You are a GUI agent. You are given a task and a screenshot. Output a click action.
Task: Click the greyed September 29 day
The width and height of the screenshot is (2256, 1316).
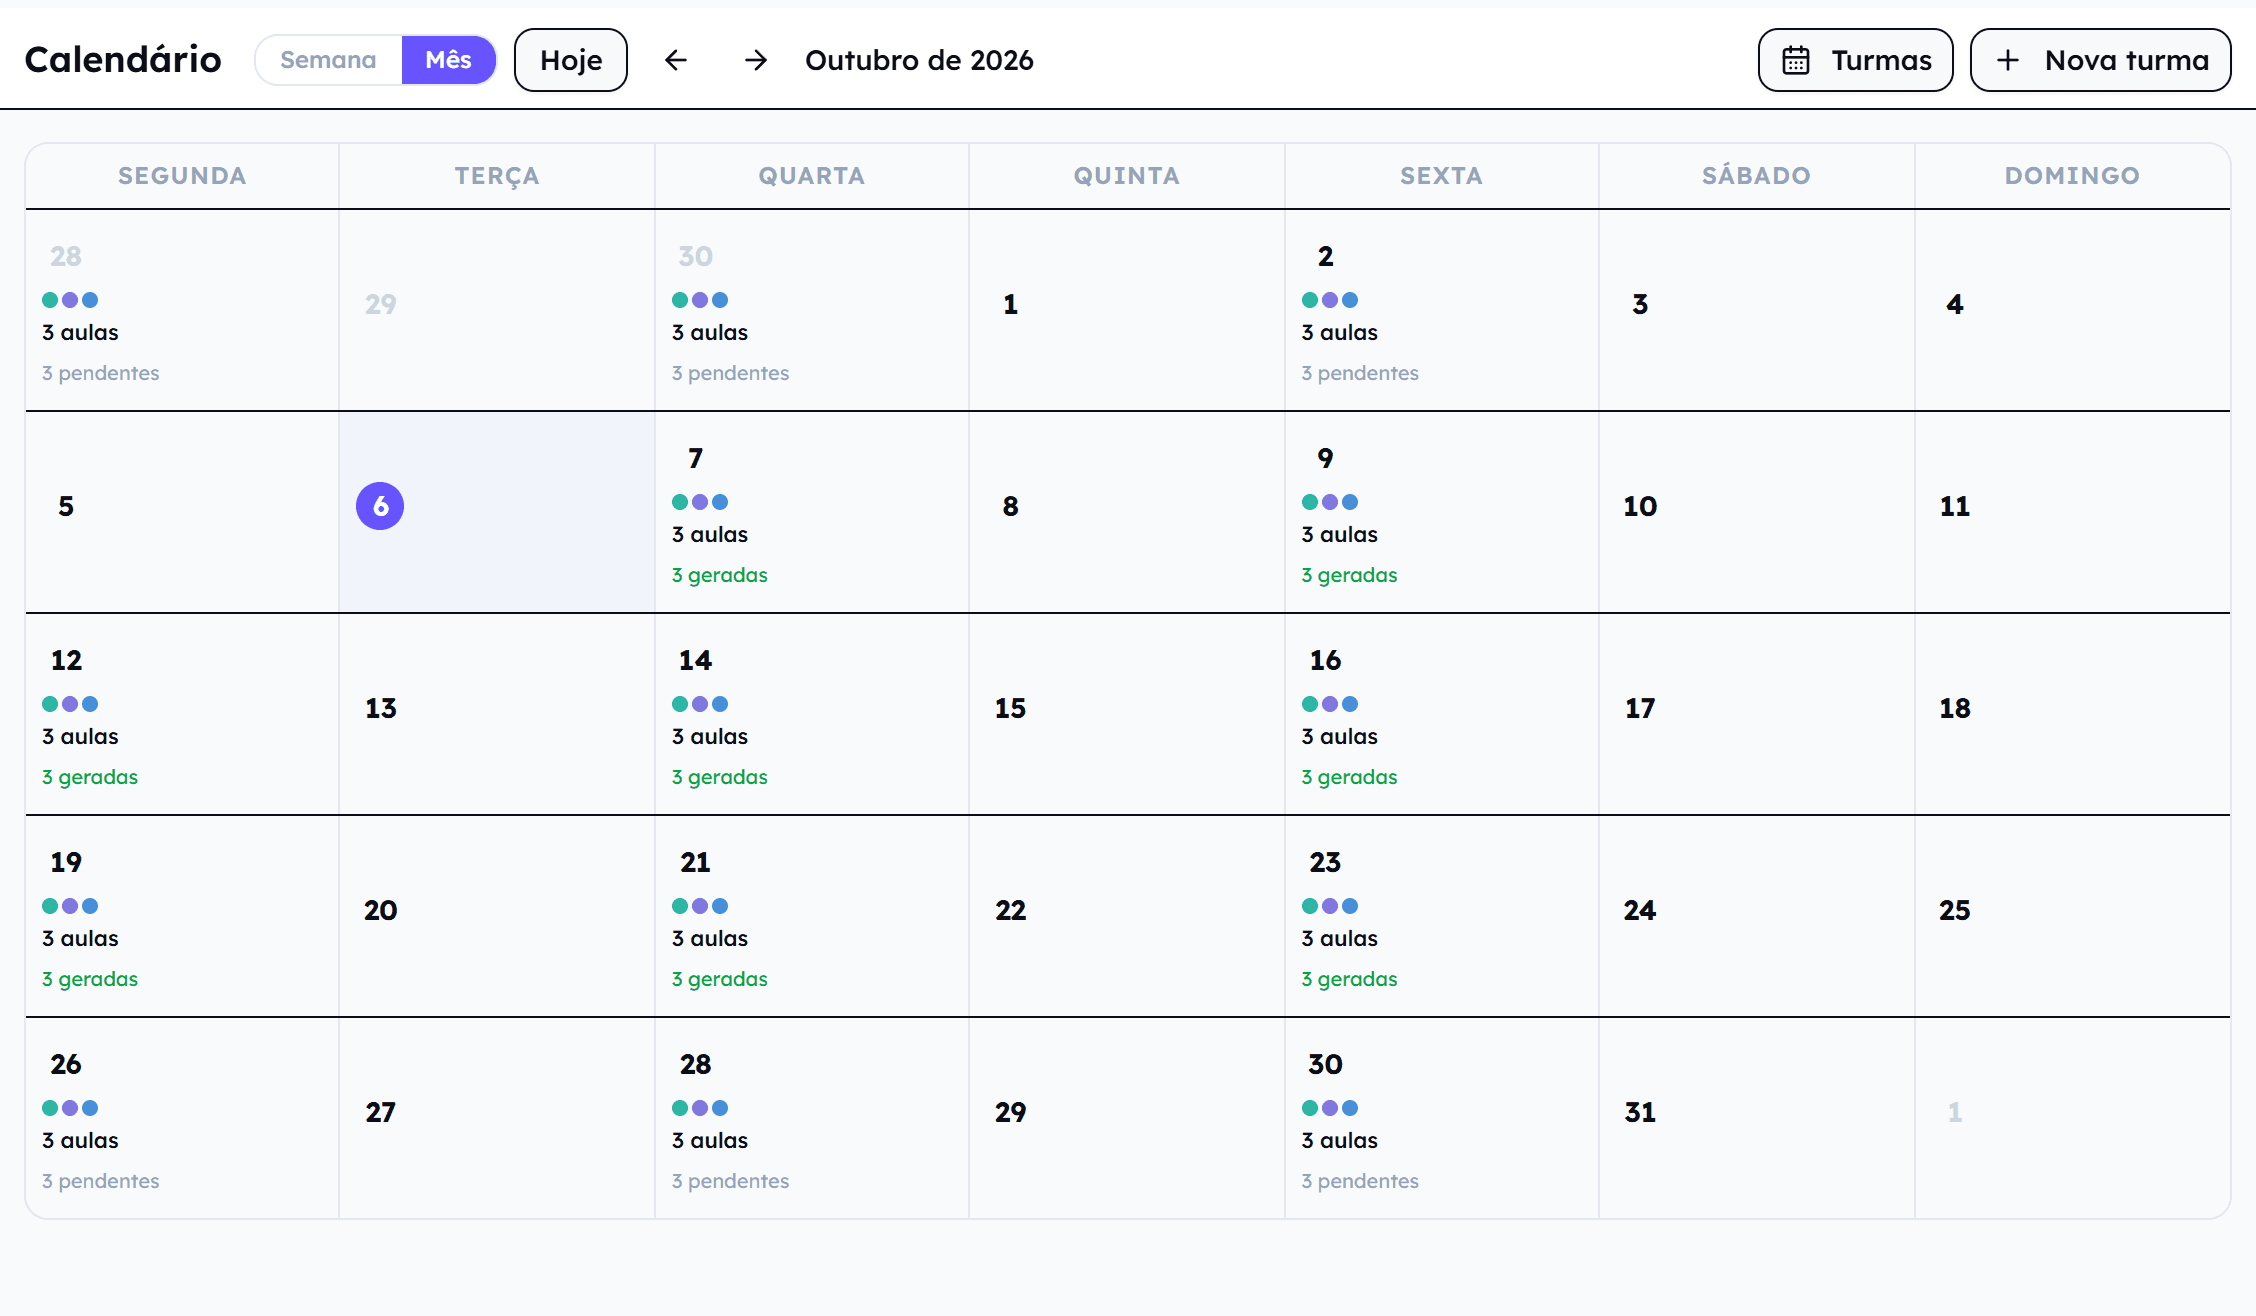tap(380, 304)
